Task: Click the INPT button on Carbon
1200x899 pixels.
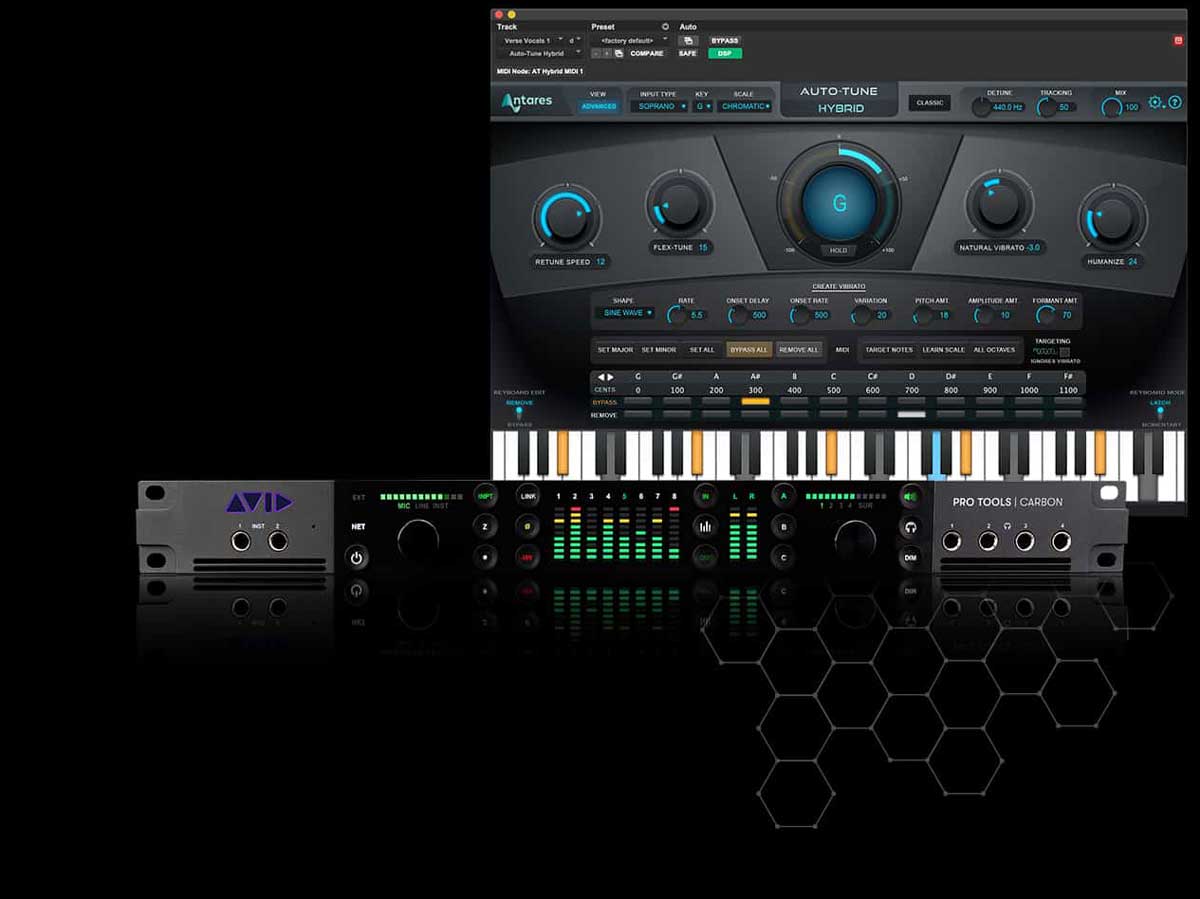Action: click(485, 495)
